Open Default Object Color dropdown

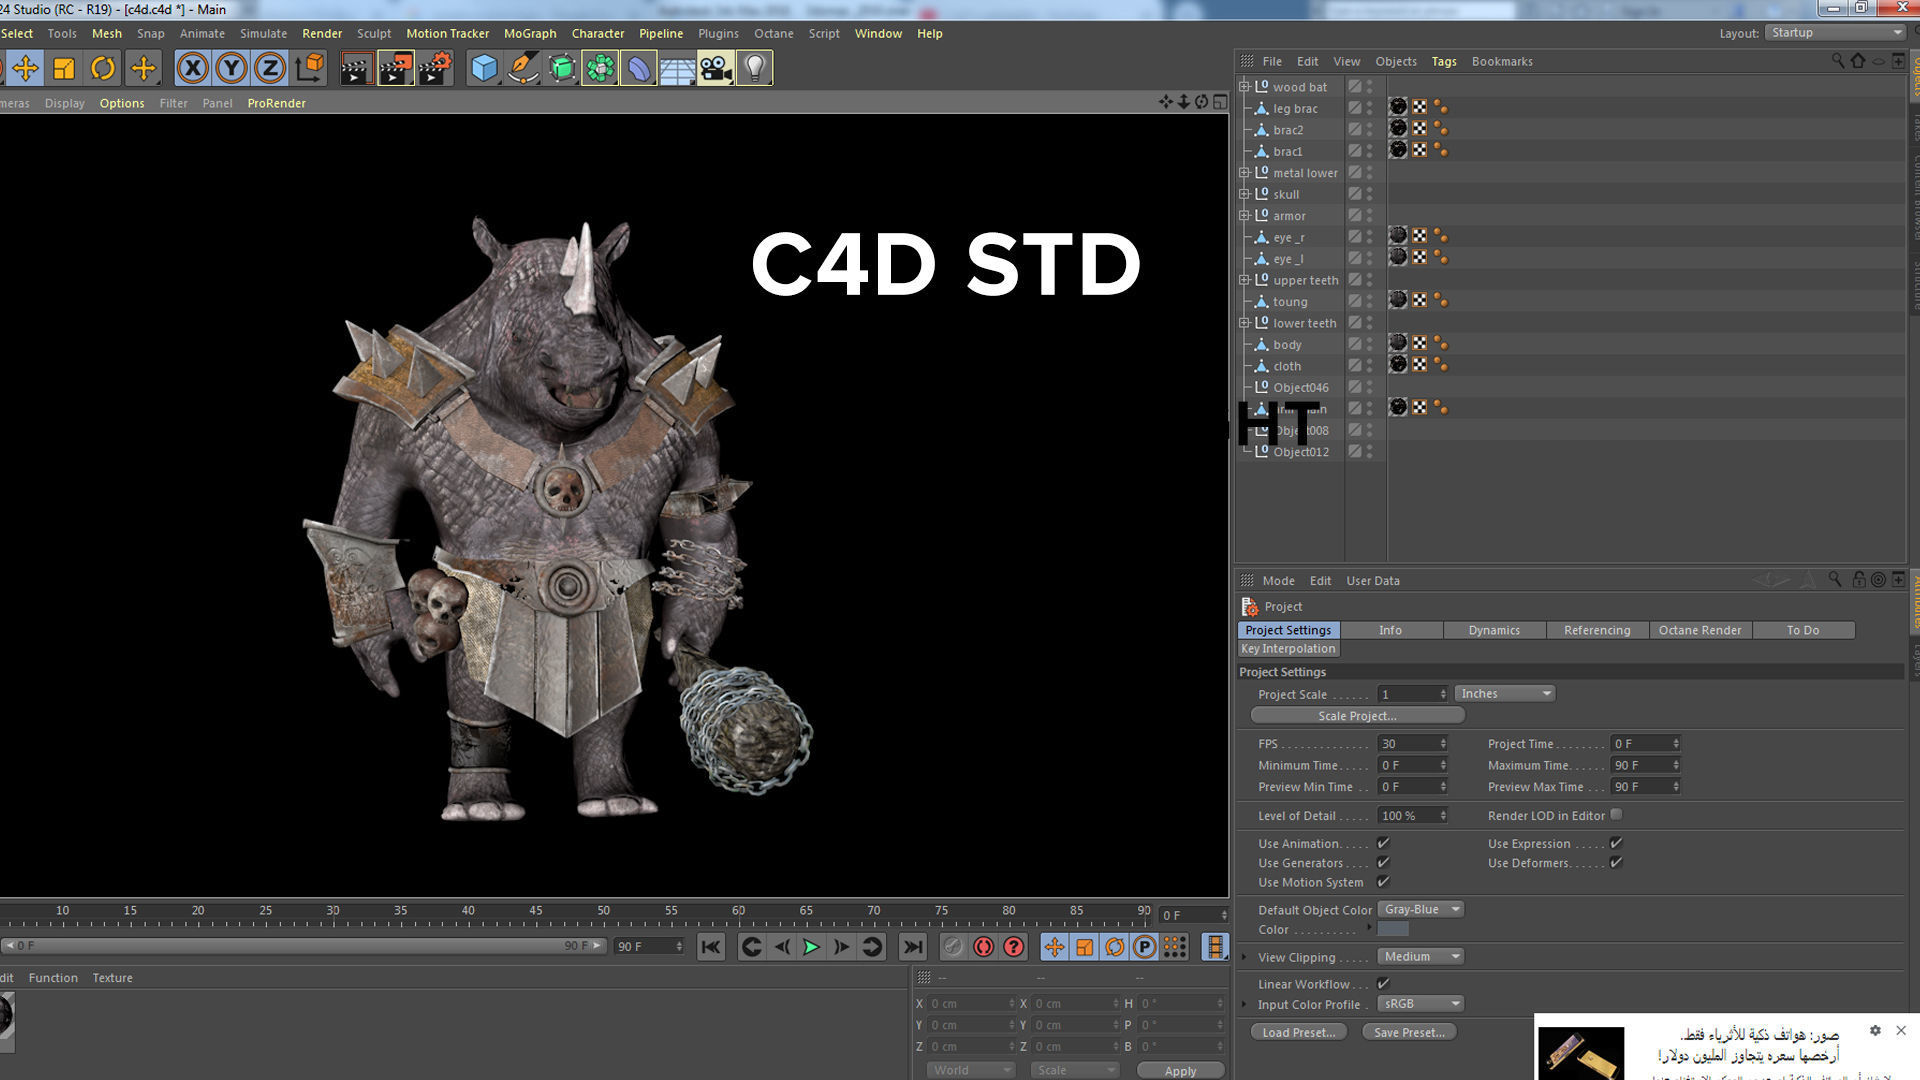pyautogui.click(x=1421, y=909)
